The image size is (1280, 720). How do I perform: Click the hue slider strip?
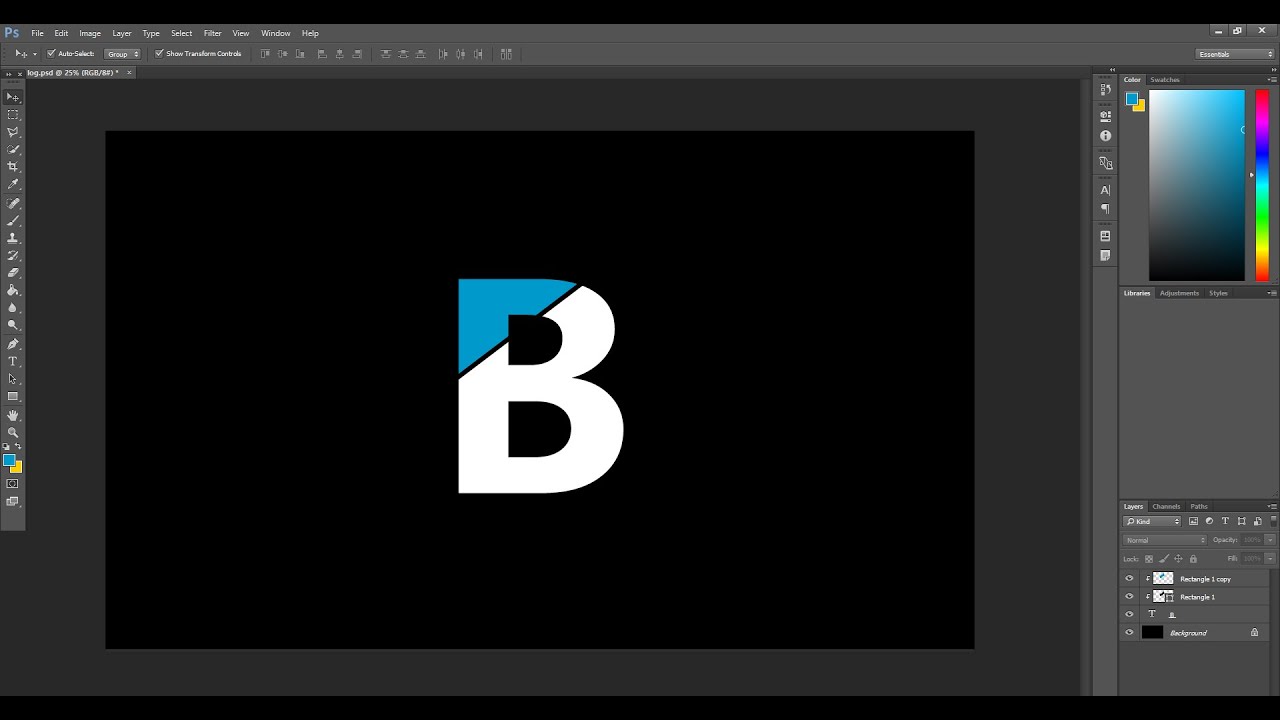pyautogui.click(x=1262, y=185)
